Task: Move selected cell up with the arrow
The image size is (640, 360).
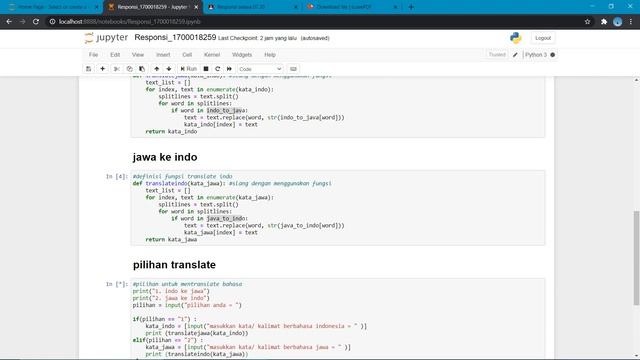Action: pos(157,69)
